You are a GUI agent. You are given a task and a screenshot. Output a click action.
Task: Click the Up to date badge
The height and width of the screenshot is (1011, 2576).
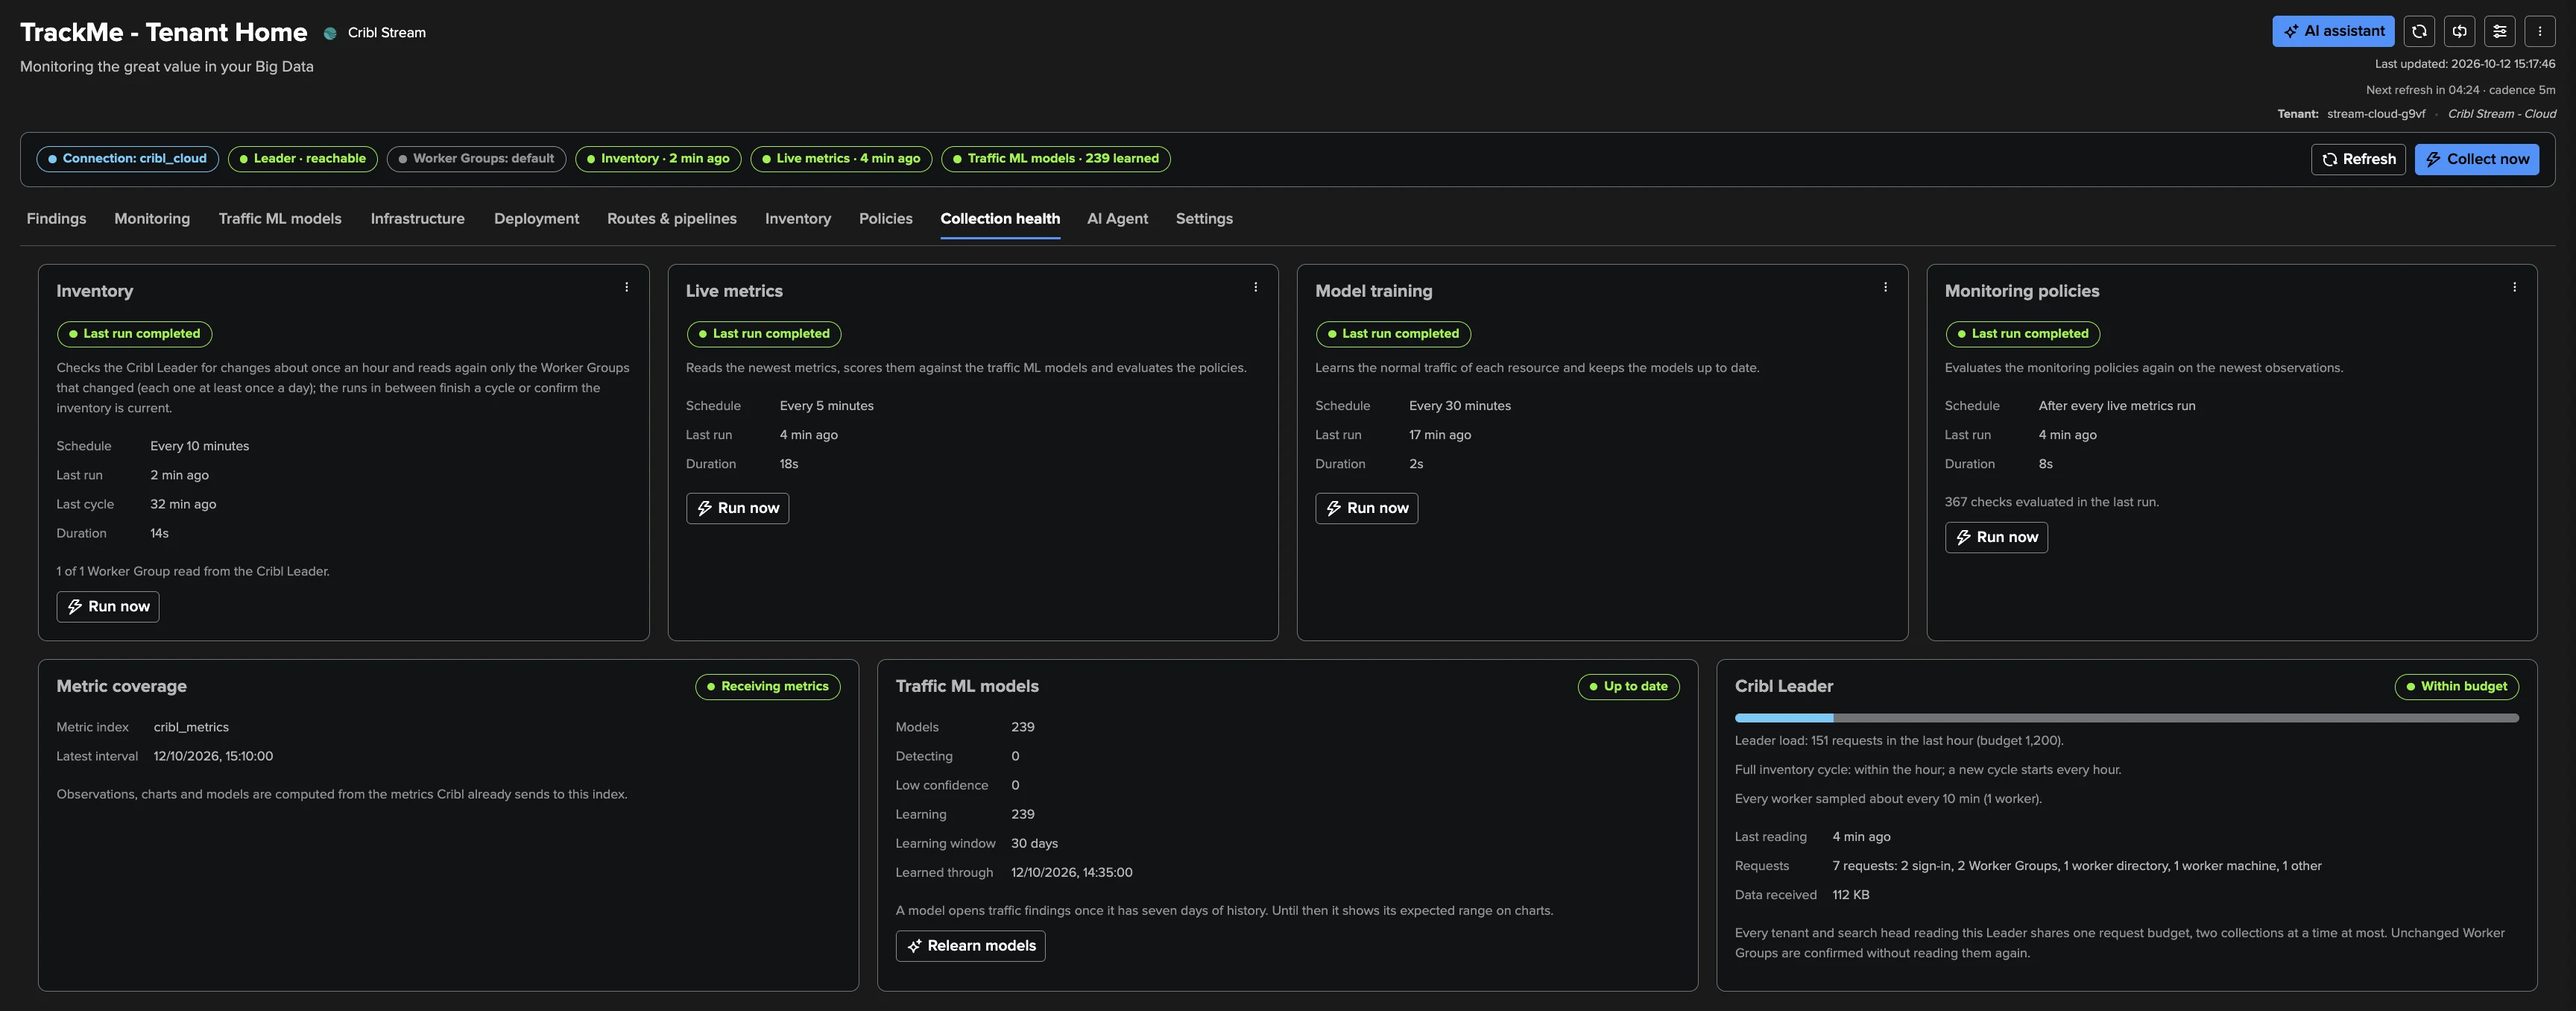pyautogui.click(x=1628, y=686)
